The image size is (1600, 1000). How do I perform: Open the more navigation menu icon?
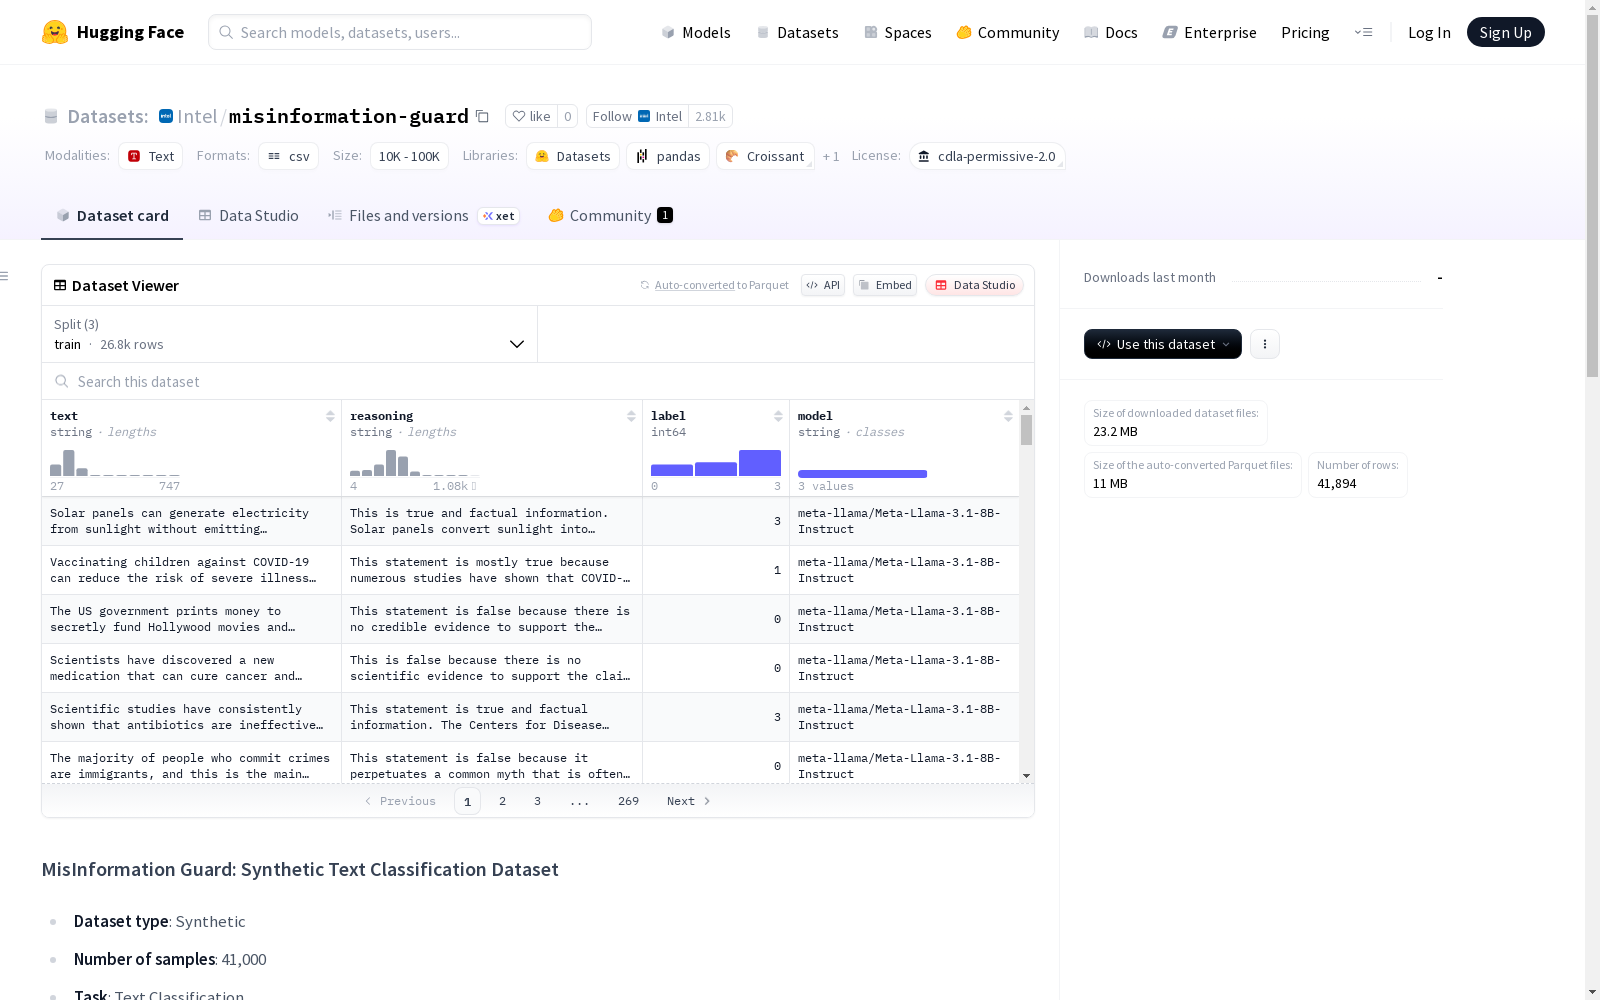[x=1363, y=32]
